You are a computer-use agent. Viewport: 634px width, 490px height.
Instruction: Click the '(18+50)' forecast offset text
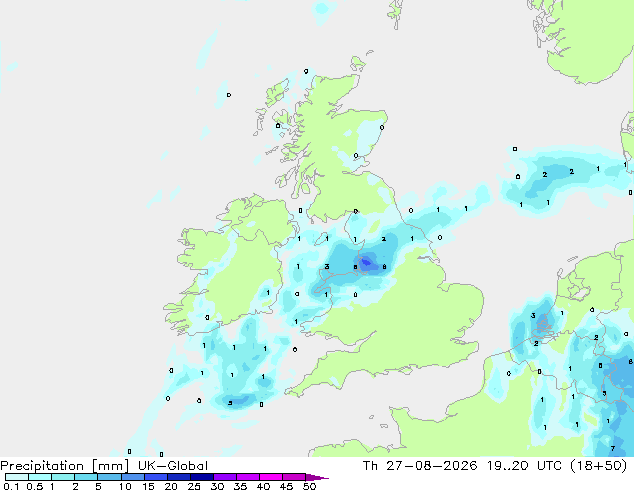click(x=598, y=466)
